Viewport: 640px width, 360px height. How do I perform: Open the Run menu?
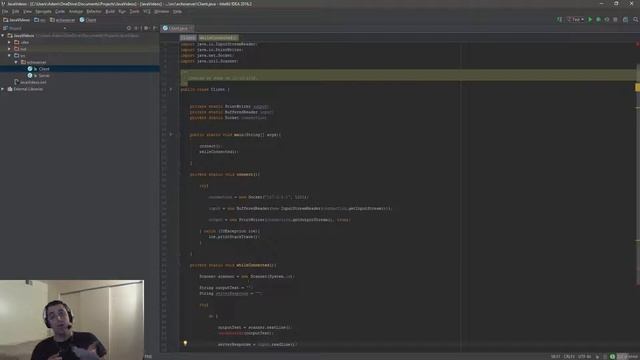pos(122,11)
